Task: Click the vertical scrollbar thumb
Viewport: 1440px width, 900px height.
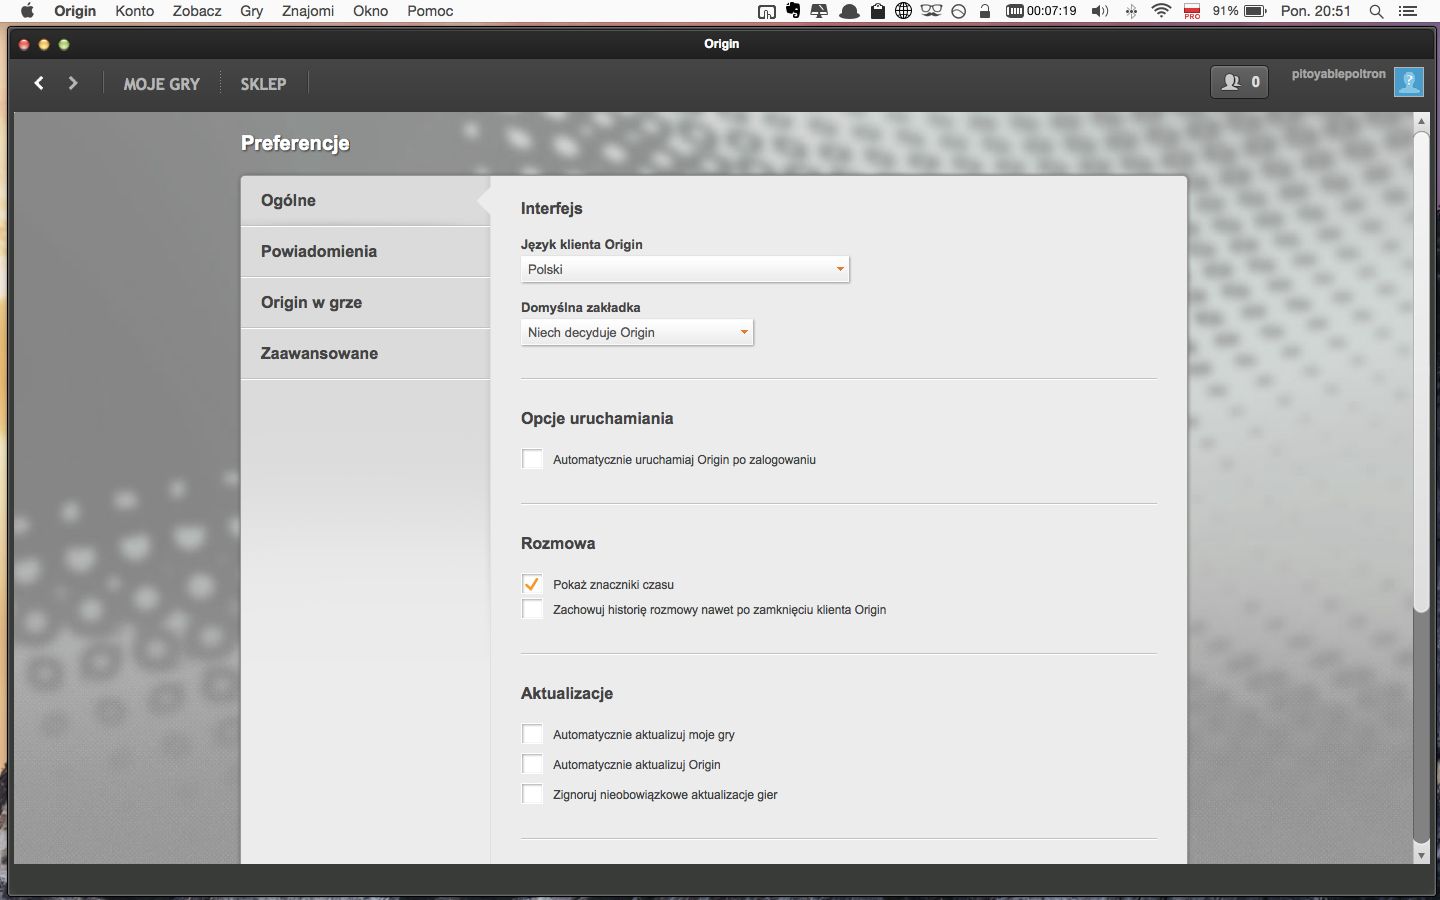Action: (1421, 371)
